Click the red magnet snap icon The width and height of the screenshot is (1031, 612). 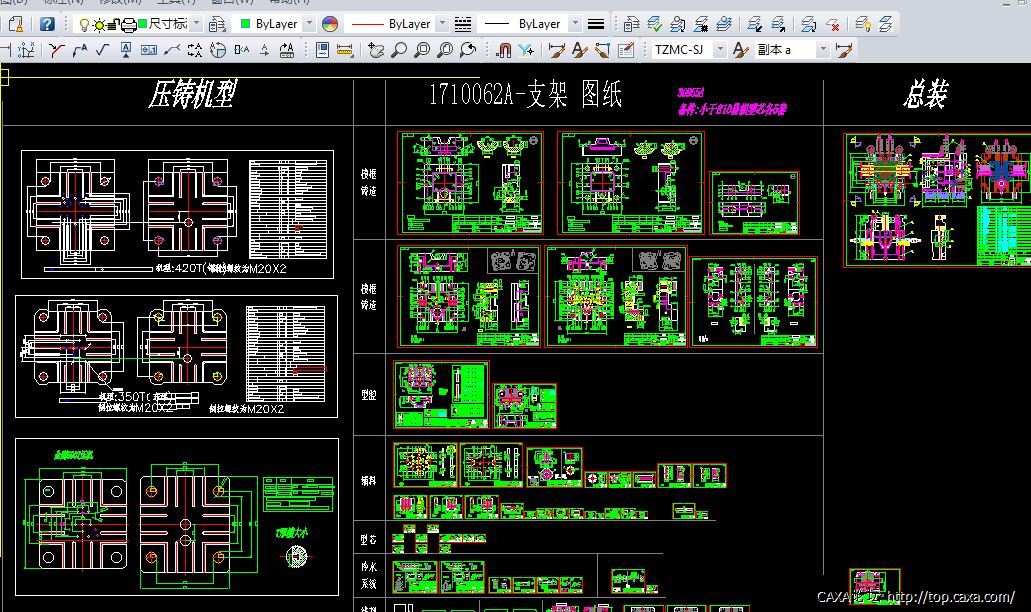[x=503, y=49]
